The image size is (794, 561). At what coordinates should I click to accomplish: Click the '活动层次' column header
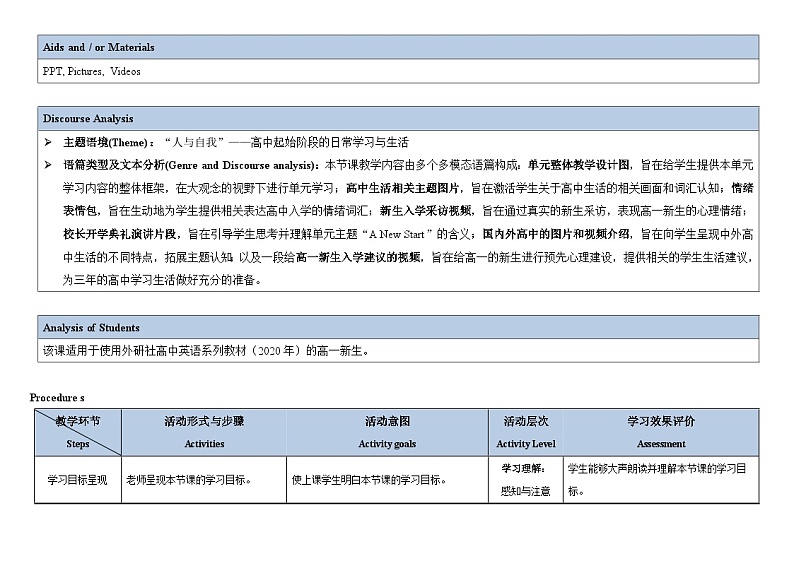click(x=526, y=421)
